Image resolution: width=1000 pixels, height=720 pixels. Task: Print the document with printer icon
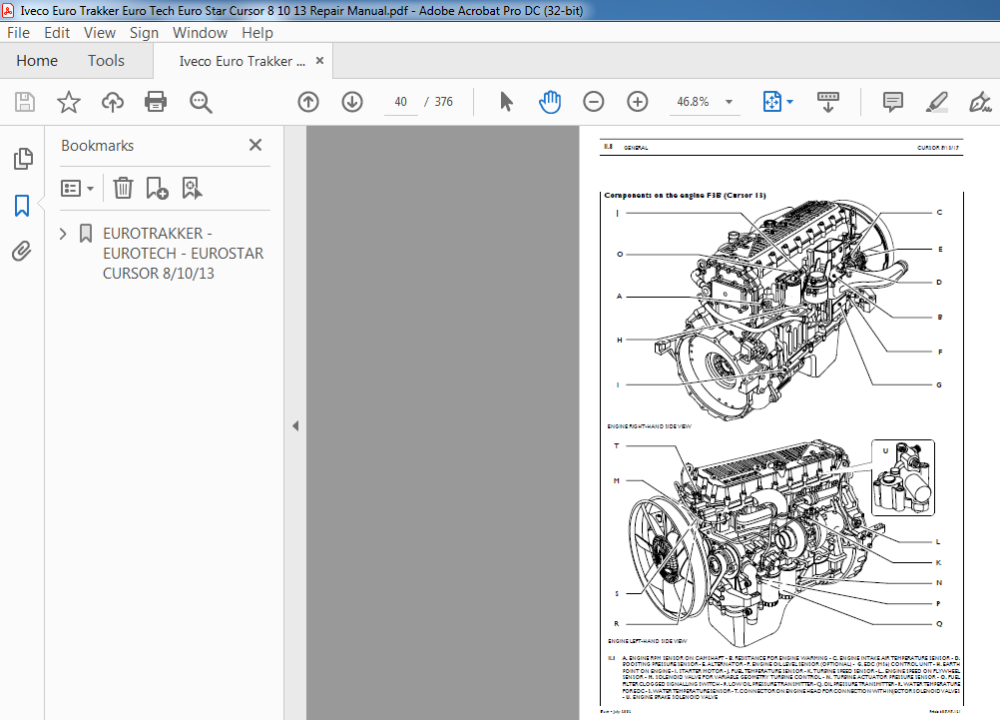(x=156, y=102)
